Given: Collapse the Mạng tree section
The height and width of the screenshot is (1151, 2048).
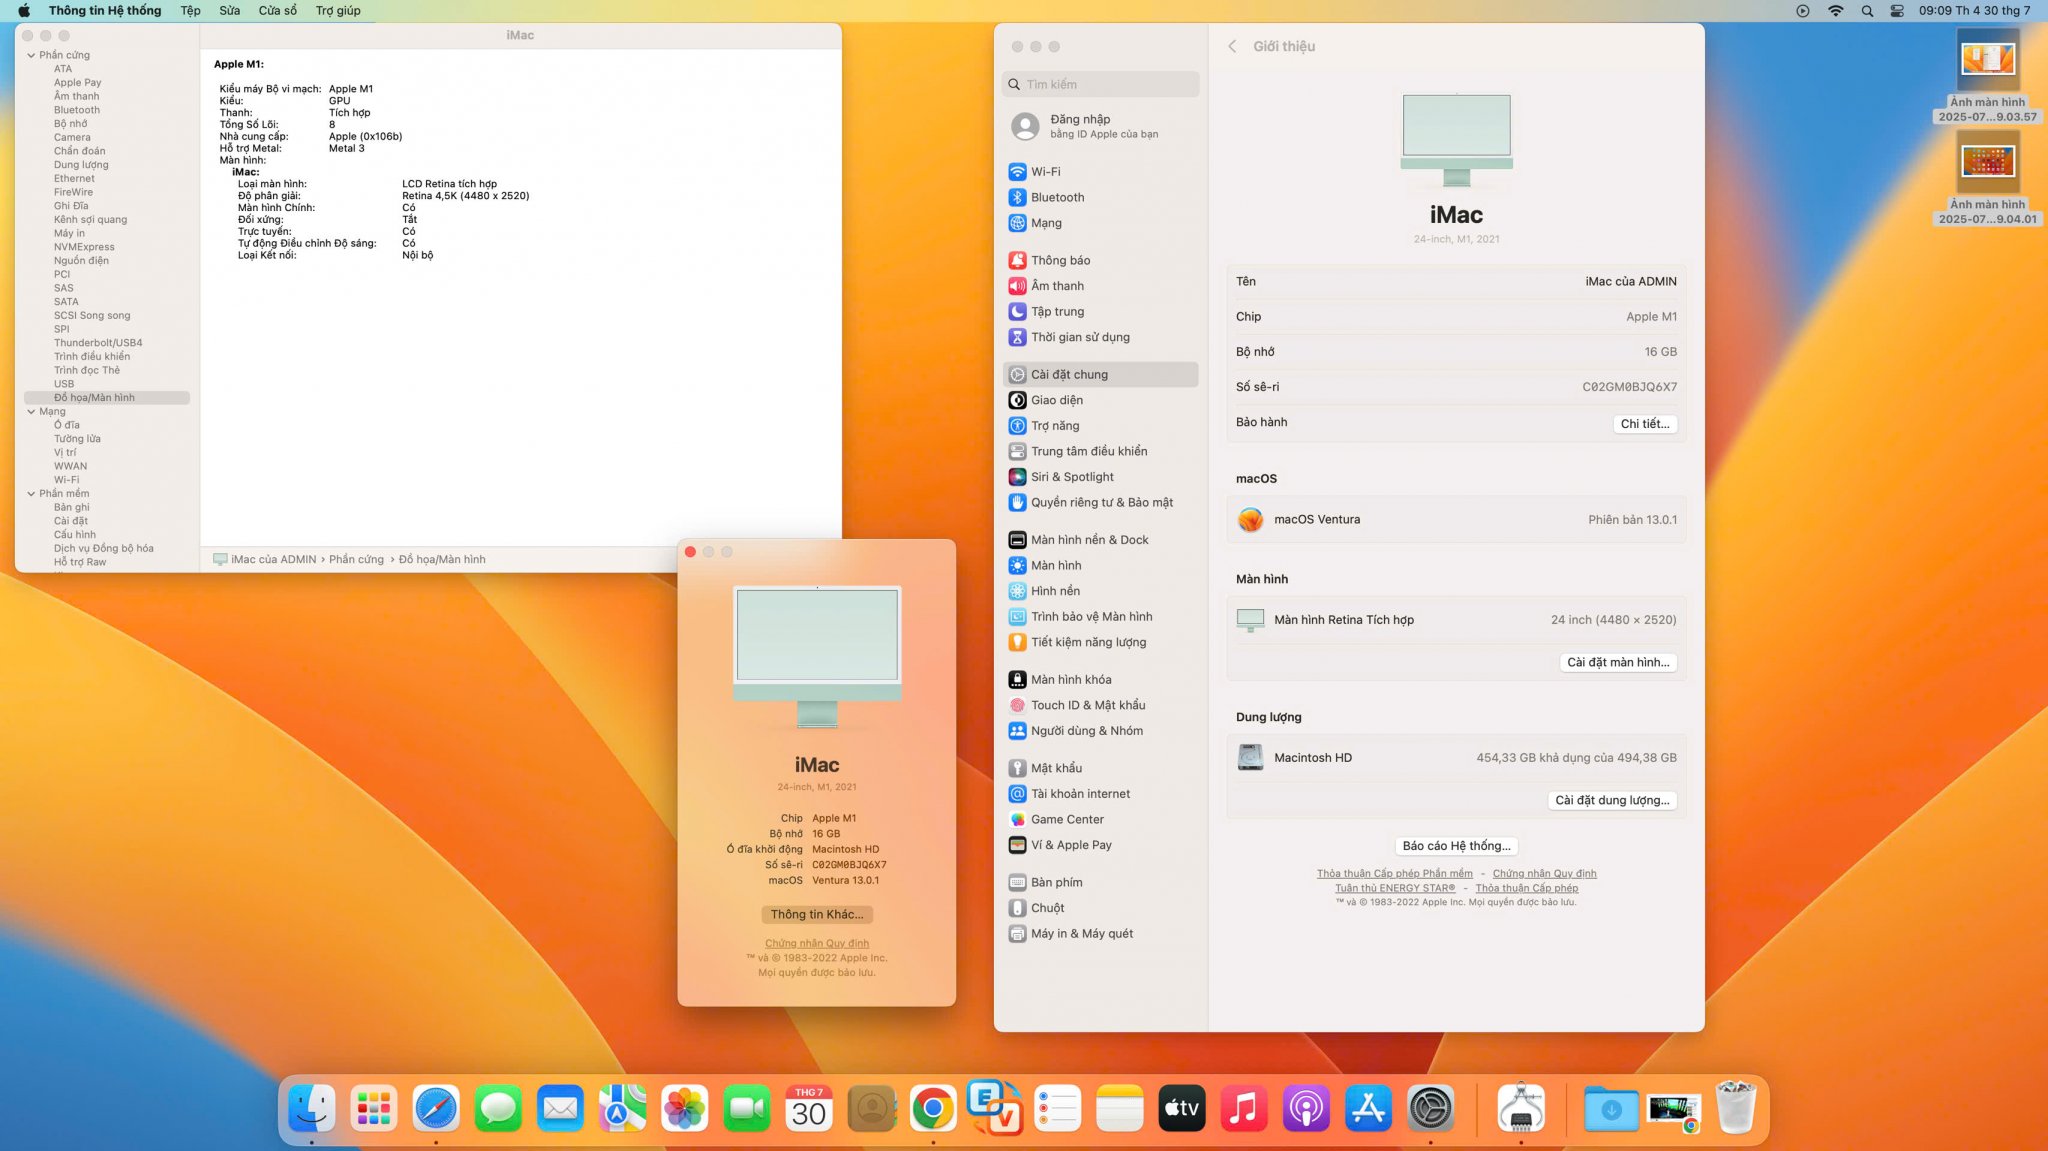Looking at the screenshot, I should point(31,412).
